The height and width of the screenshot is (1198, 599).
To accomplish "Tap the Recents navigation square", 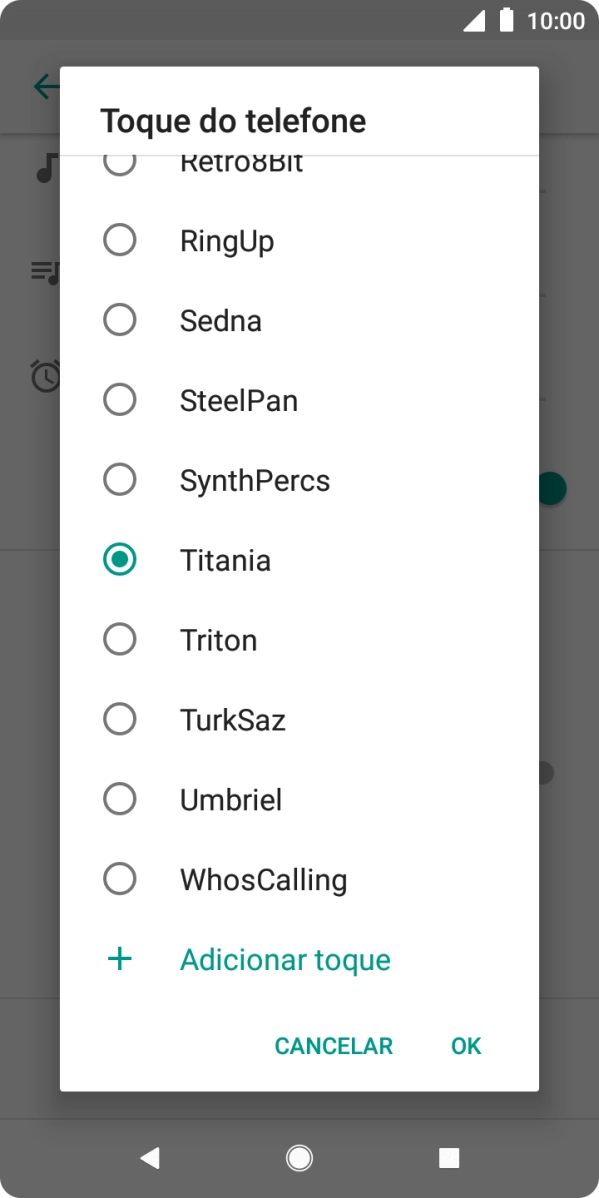I will pos(449,1158).
